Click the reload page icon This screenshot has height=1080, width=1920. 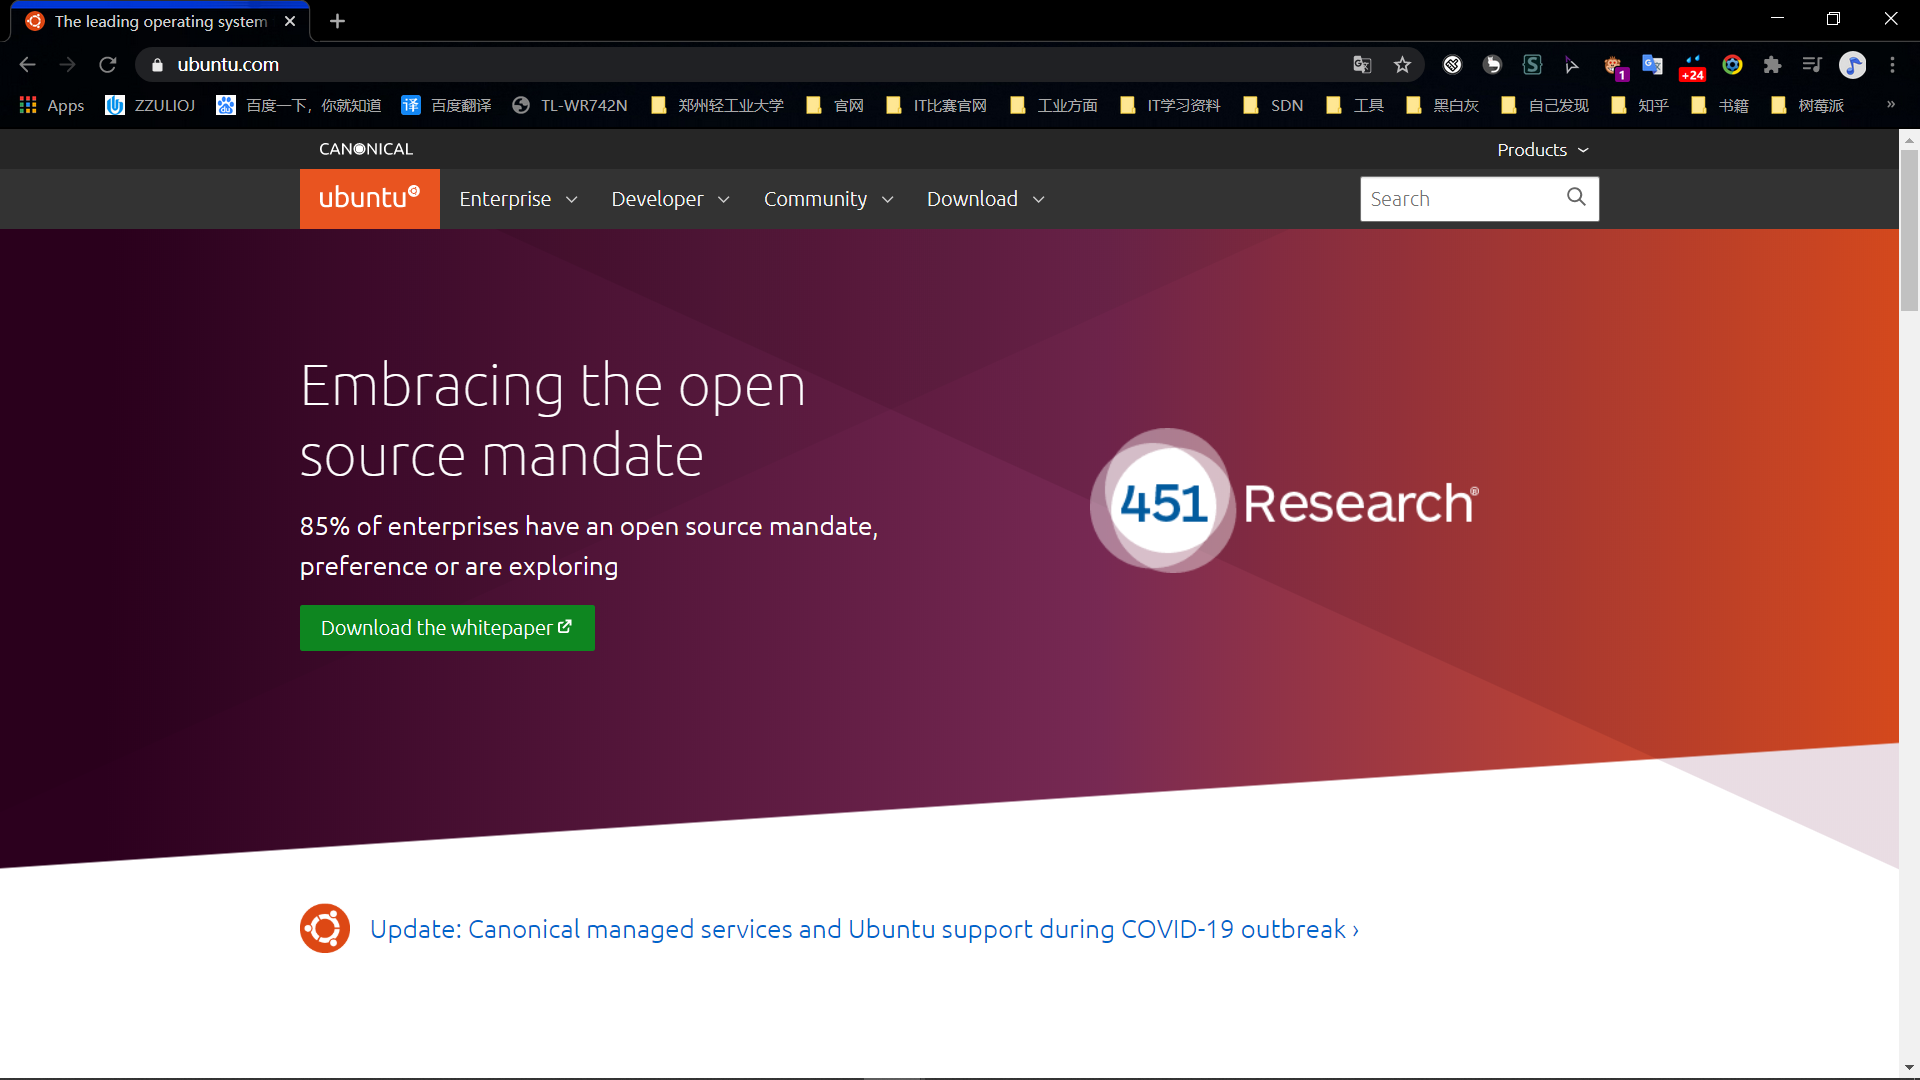coord(108,65)
